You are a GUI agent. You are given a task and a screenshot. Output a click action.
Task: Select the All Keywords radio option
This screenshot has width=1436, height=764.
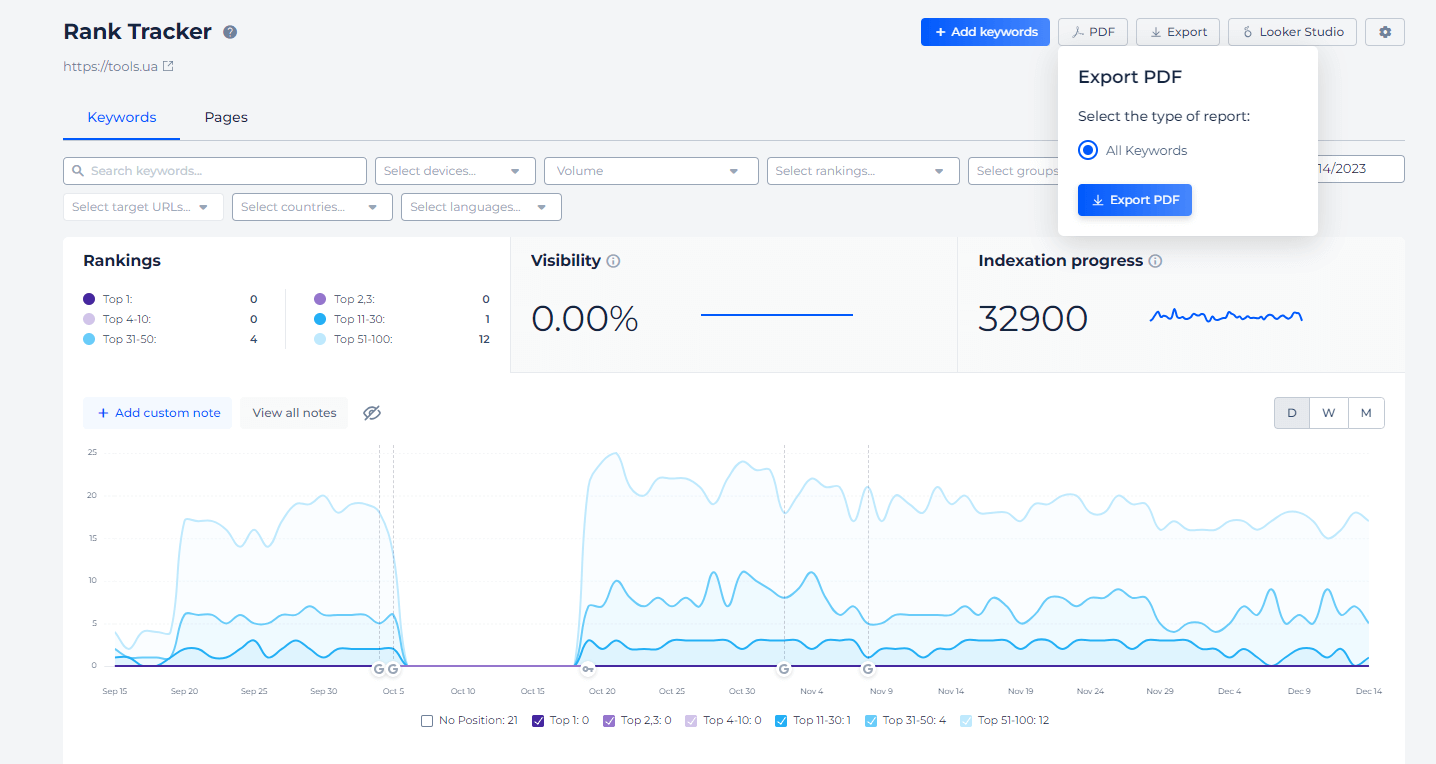[x=1088, y=151]
